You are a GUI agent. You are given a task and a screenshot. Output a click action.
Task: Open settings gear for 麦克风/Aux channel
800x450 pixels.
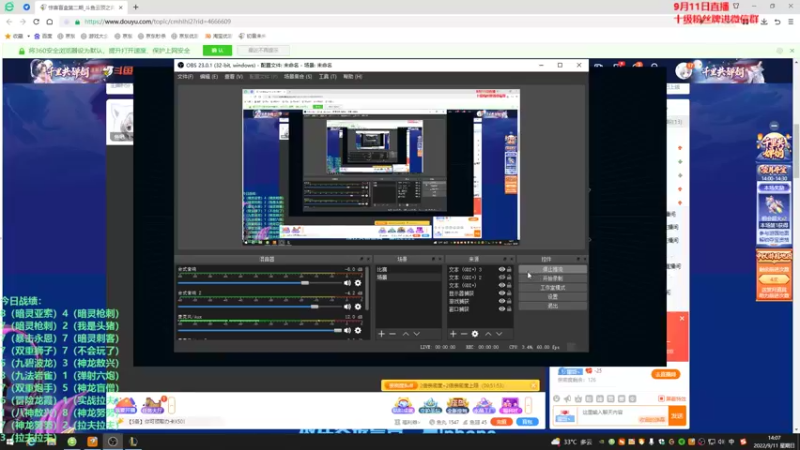point(358,331)
